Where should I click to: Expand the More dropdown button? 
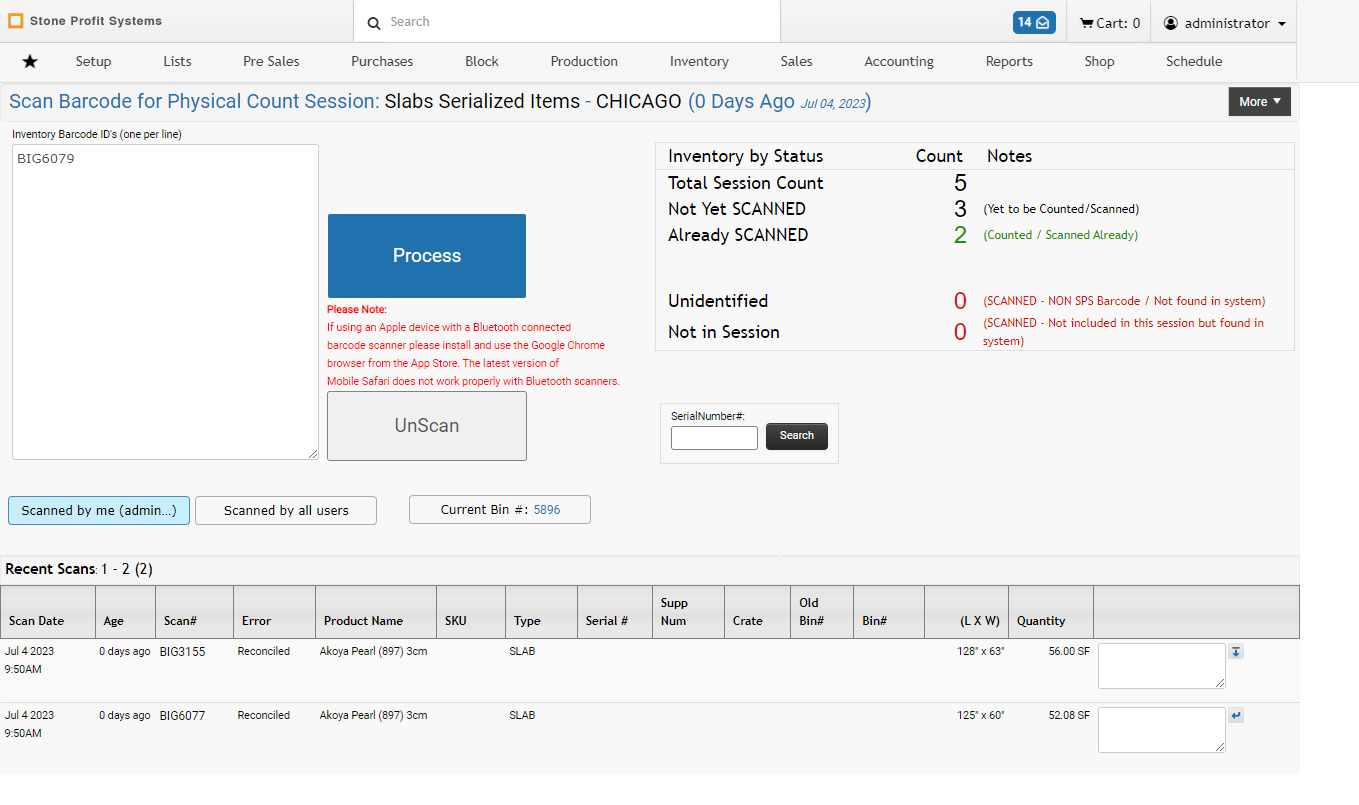coord(1259,102)
